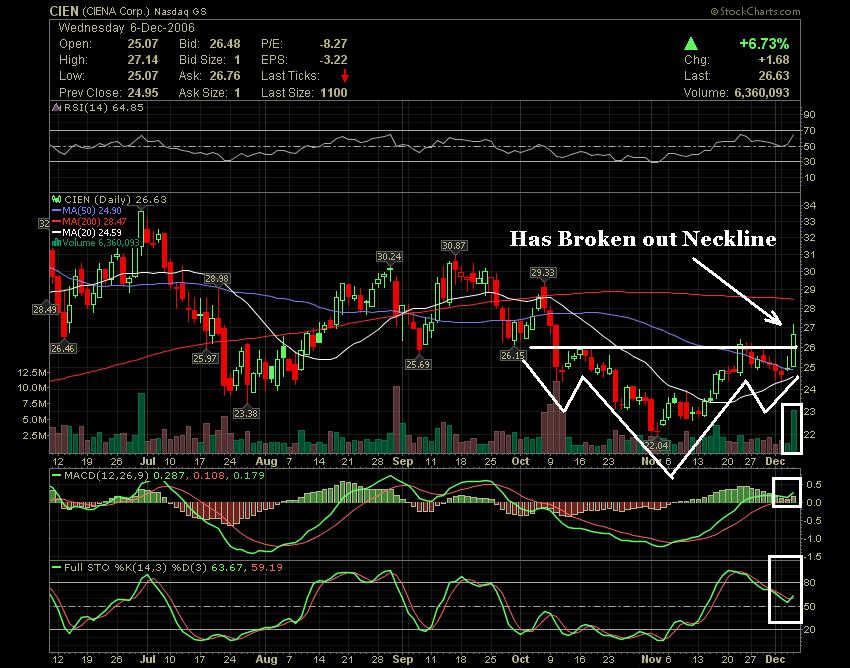Screen dimensions: 850x668
Task: Click the volume bars icon in the legend
Action: (56, 243)
